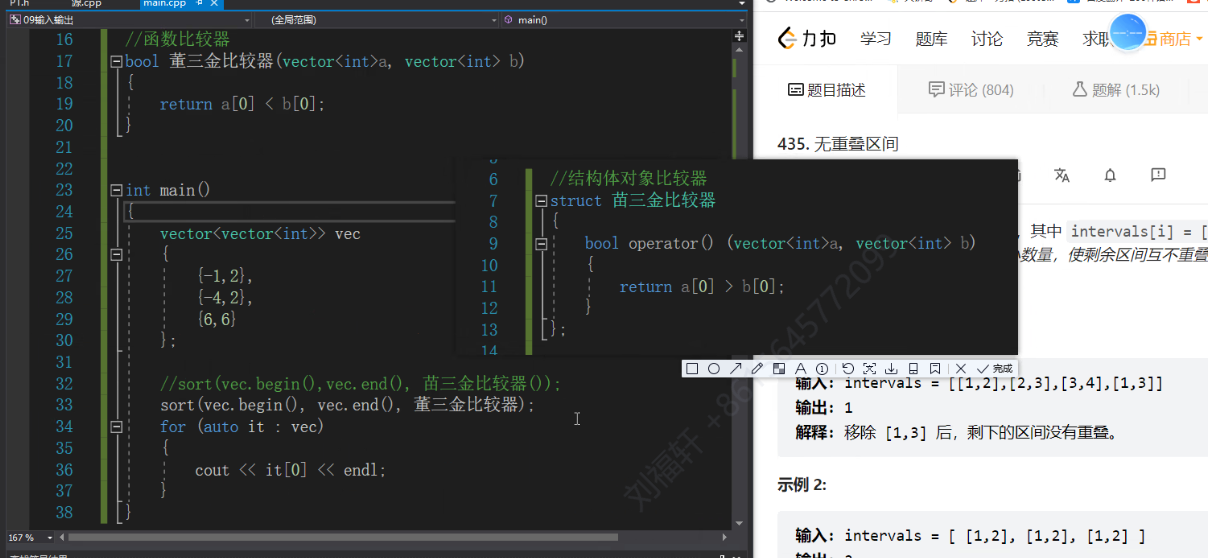Send the screenshot to phone
This screenshot has width=1208, height=558.
pos(913,369)
